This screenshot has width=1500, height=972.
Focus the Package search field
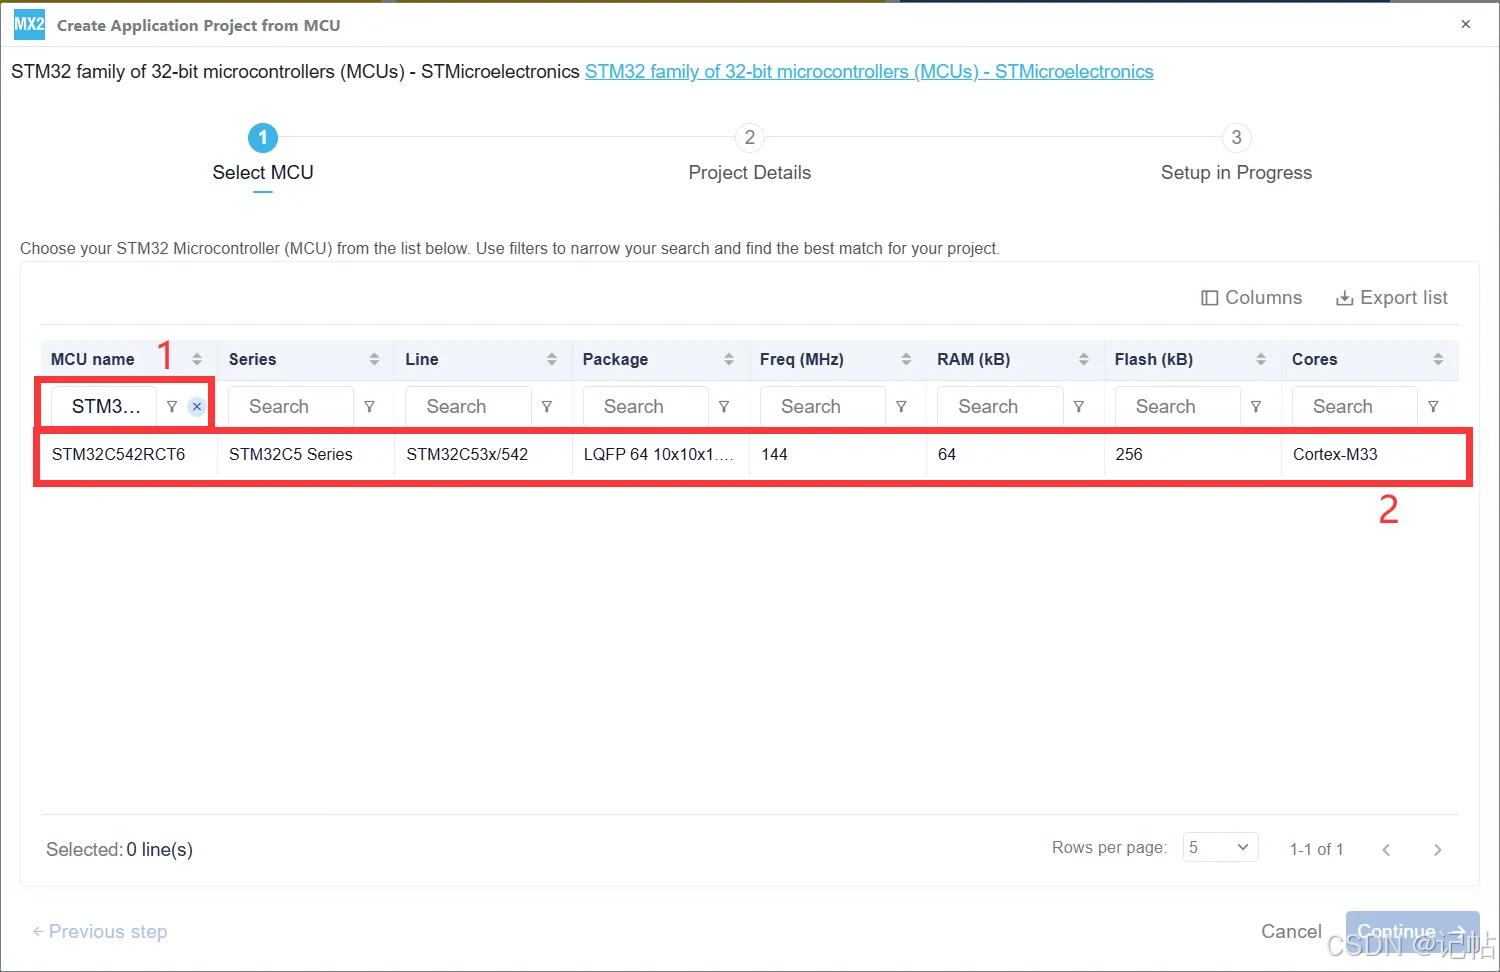[x=646, y=407]
